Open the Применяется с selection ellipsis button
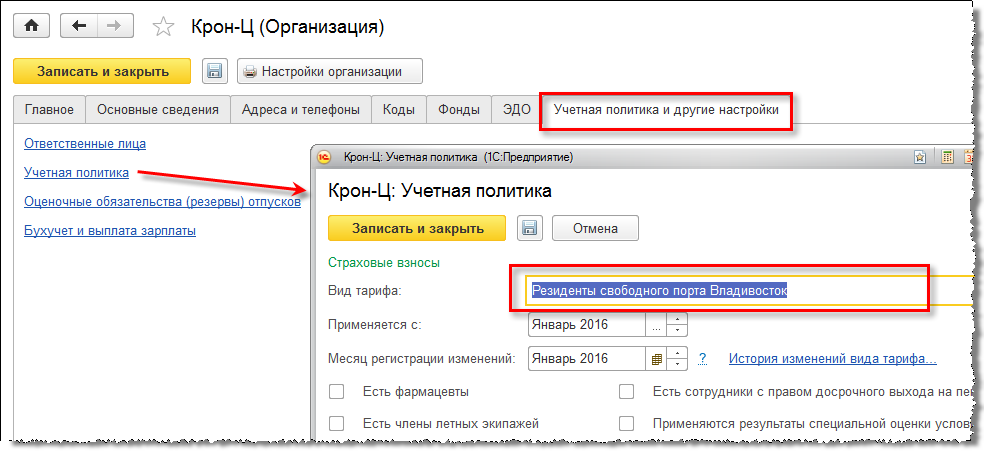The image size is (984, 451). coord(656,325)
